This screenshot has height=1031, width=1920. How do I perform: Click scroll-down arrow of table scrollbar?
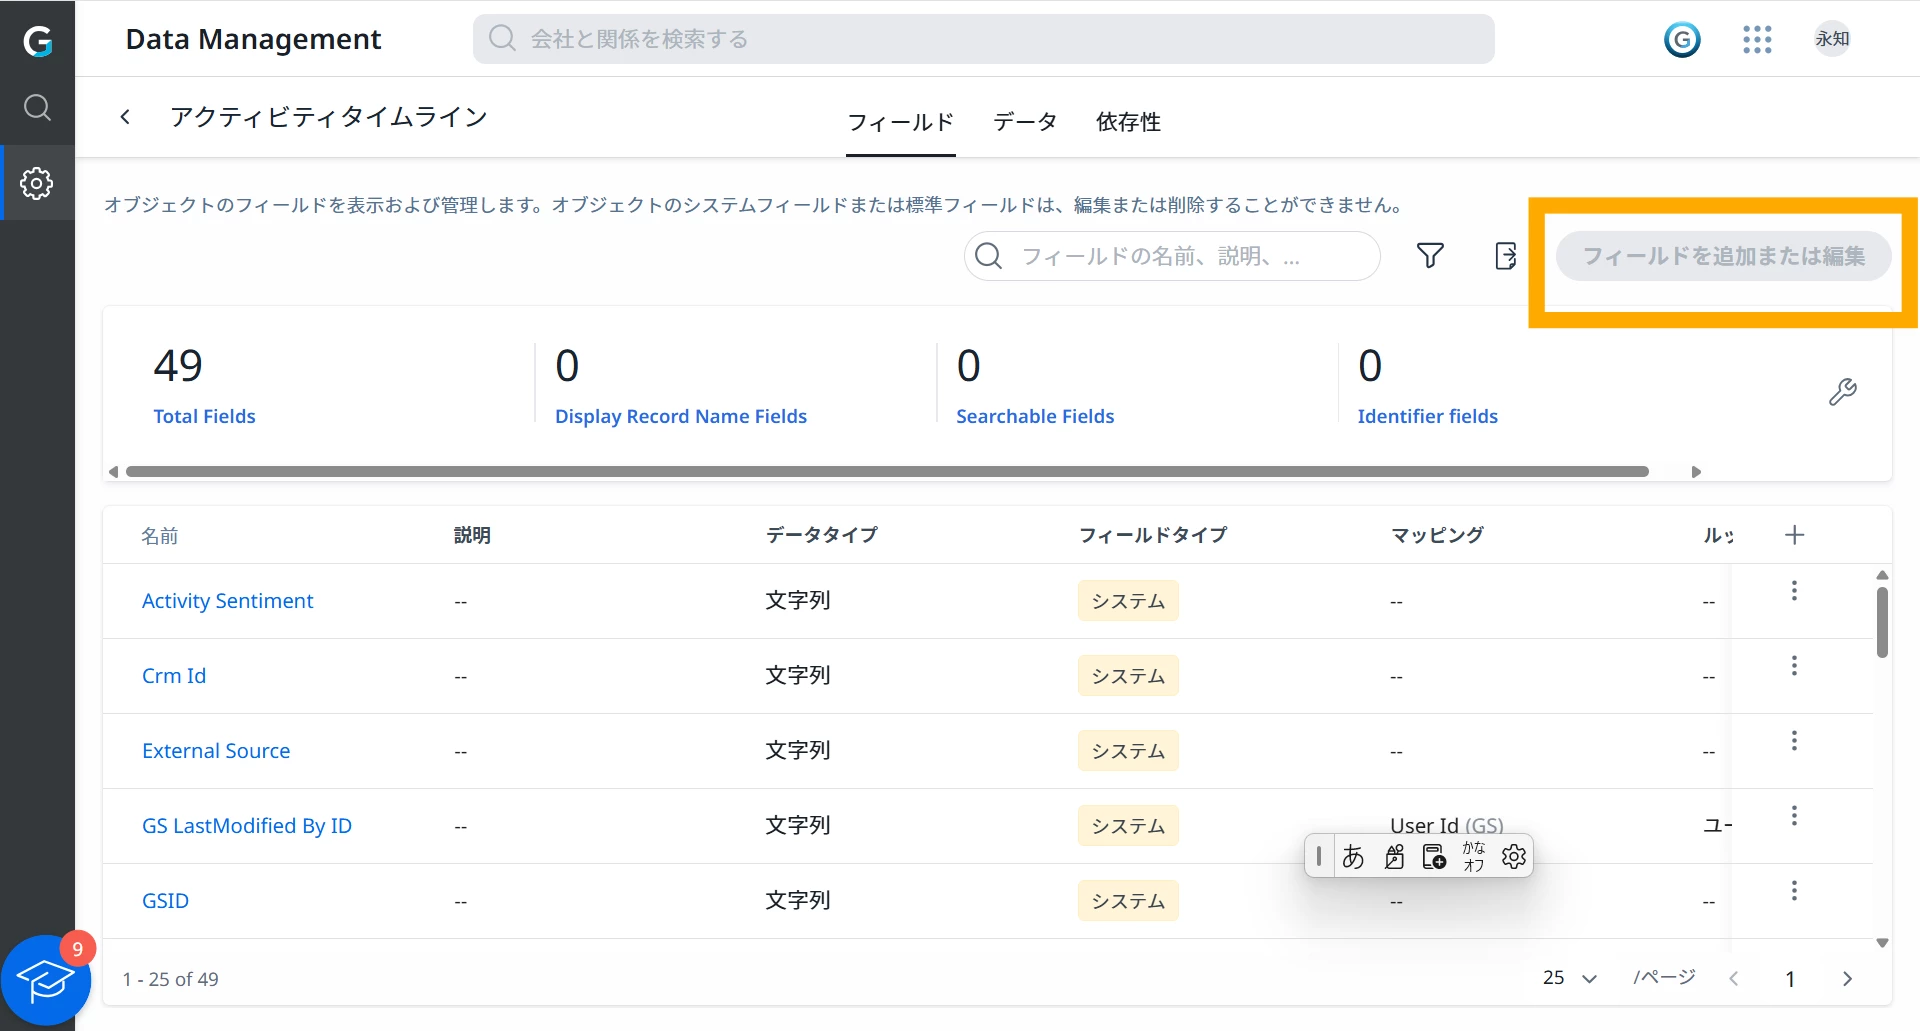tap(1882, 943)
